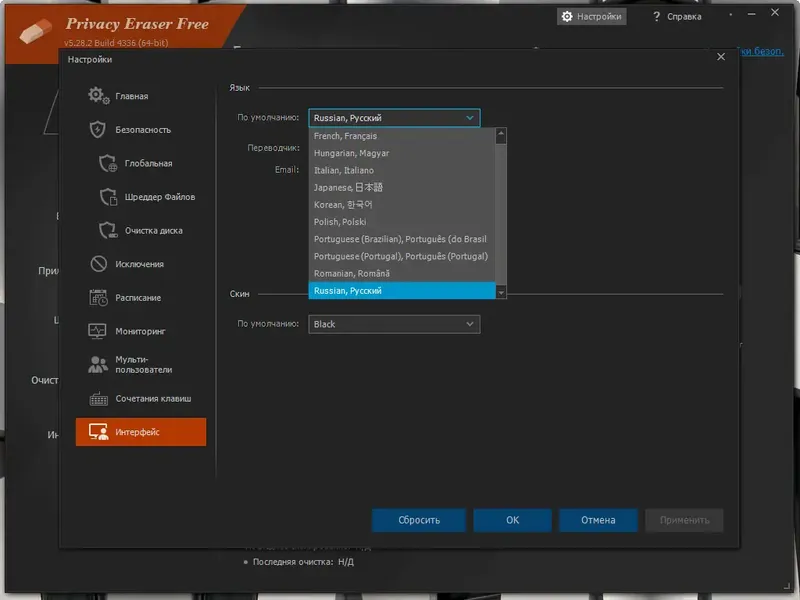
Task: Click the Применить button
Action: (x=684, y=520)
